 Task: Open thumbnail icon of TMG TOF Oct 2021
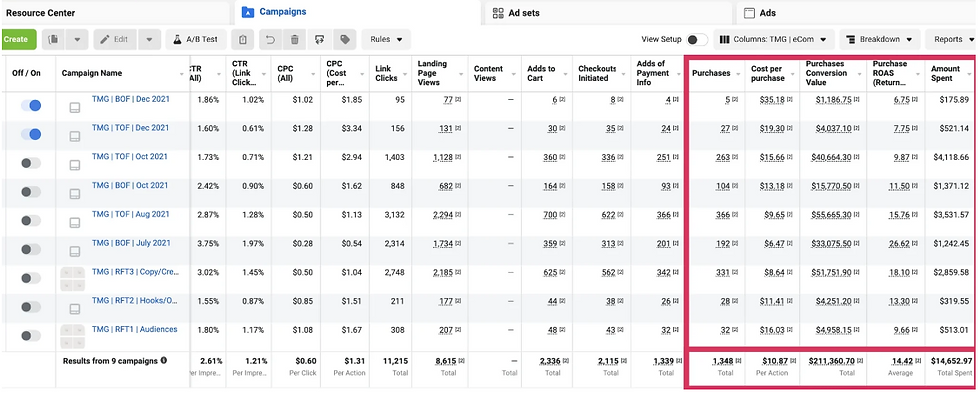(x=74, y=166)
